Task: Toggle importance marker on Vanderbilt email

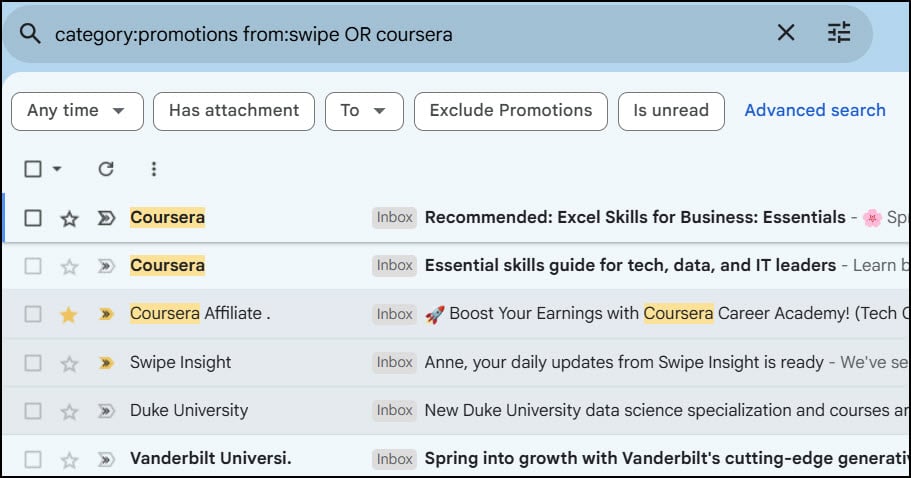Action: pyautogui.click(x=106, y=460)
